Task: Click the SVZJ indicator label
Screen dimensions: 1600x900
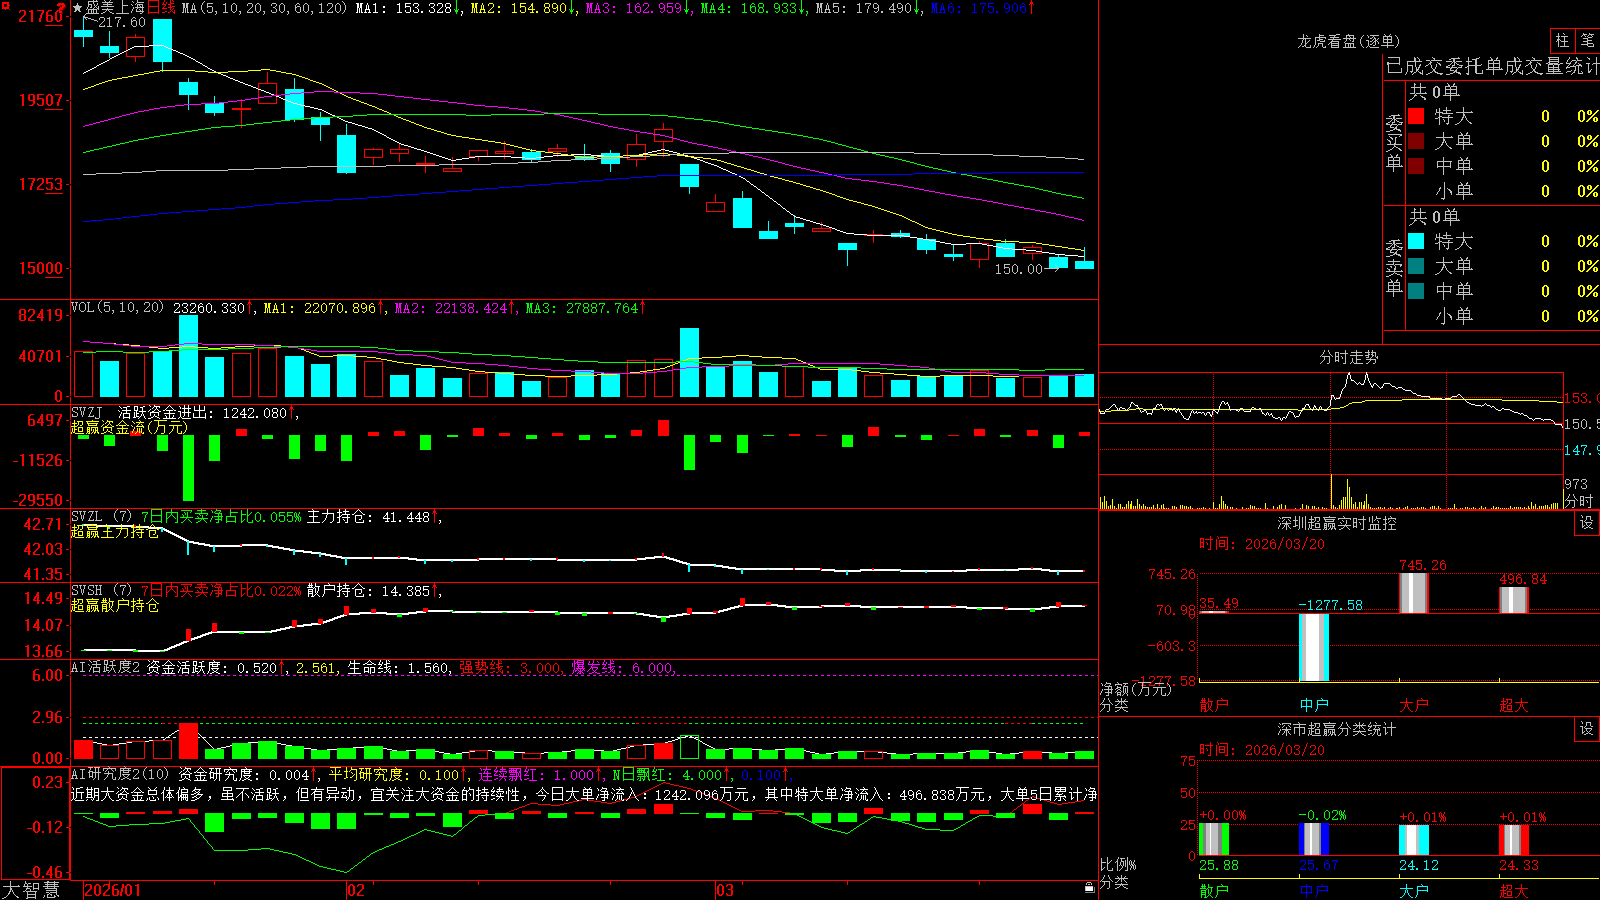Action: point(86,412)
